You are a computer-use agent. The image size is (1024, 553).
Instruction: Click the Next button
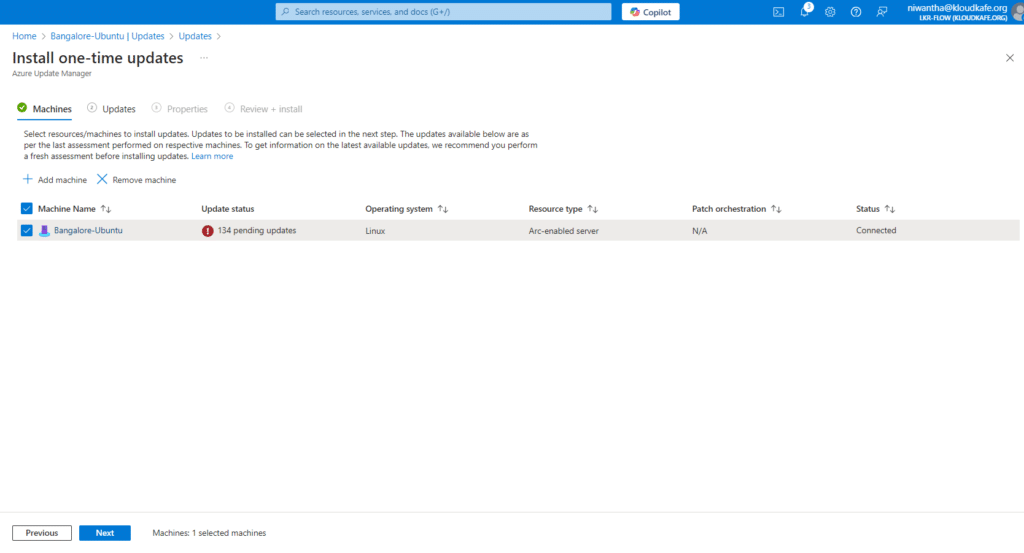tap(105, 533)
